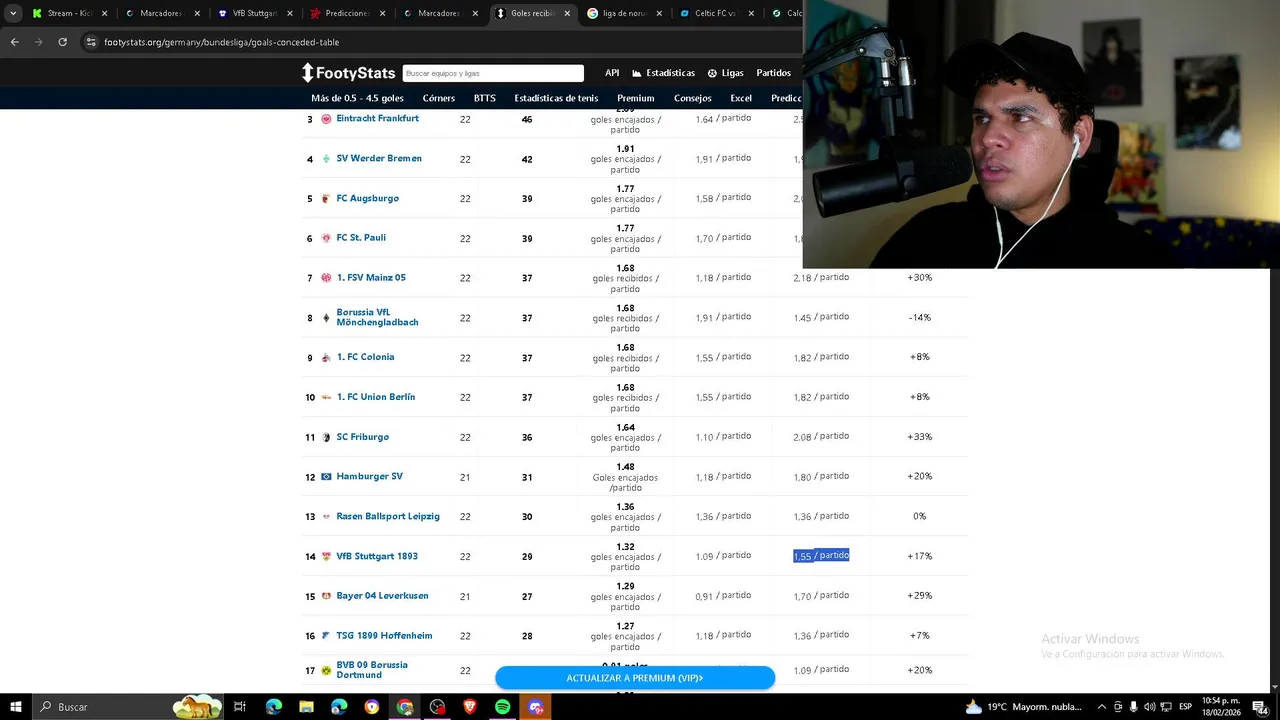Open Spotify from the taskbar
Screen dimensions: 1280x720
(503, 707)
